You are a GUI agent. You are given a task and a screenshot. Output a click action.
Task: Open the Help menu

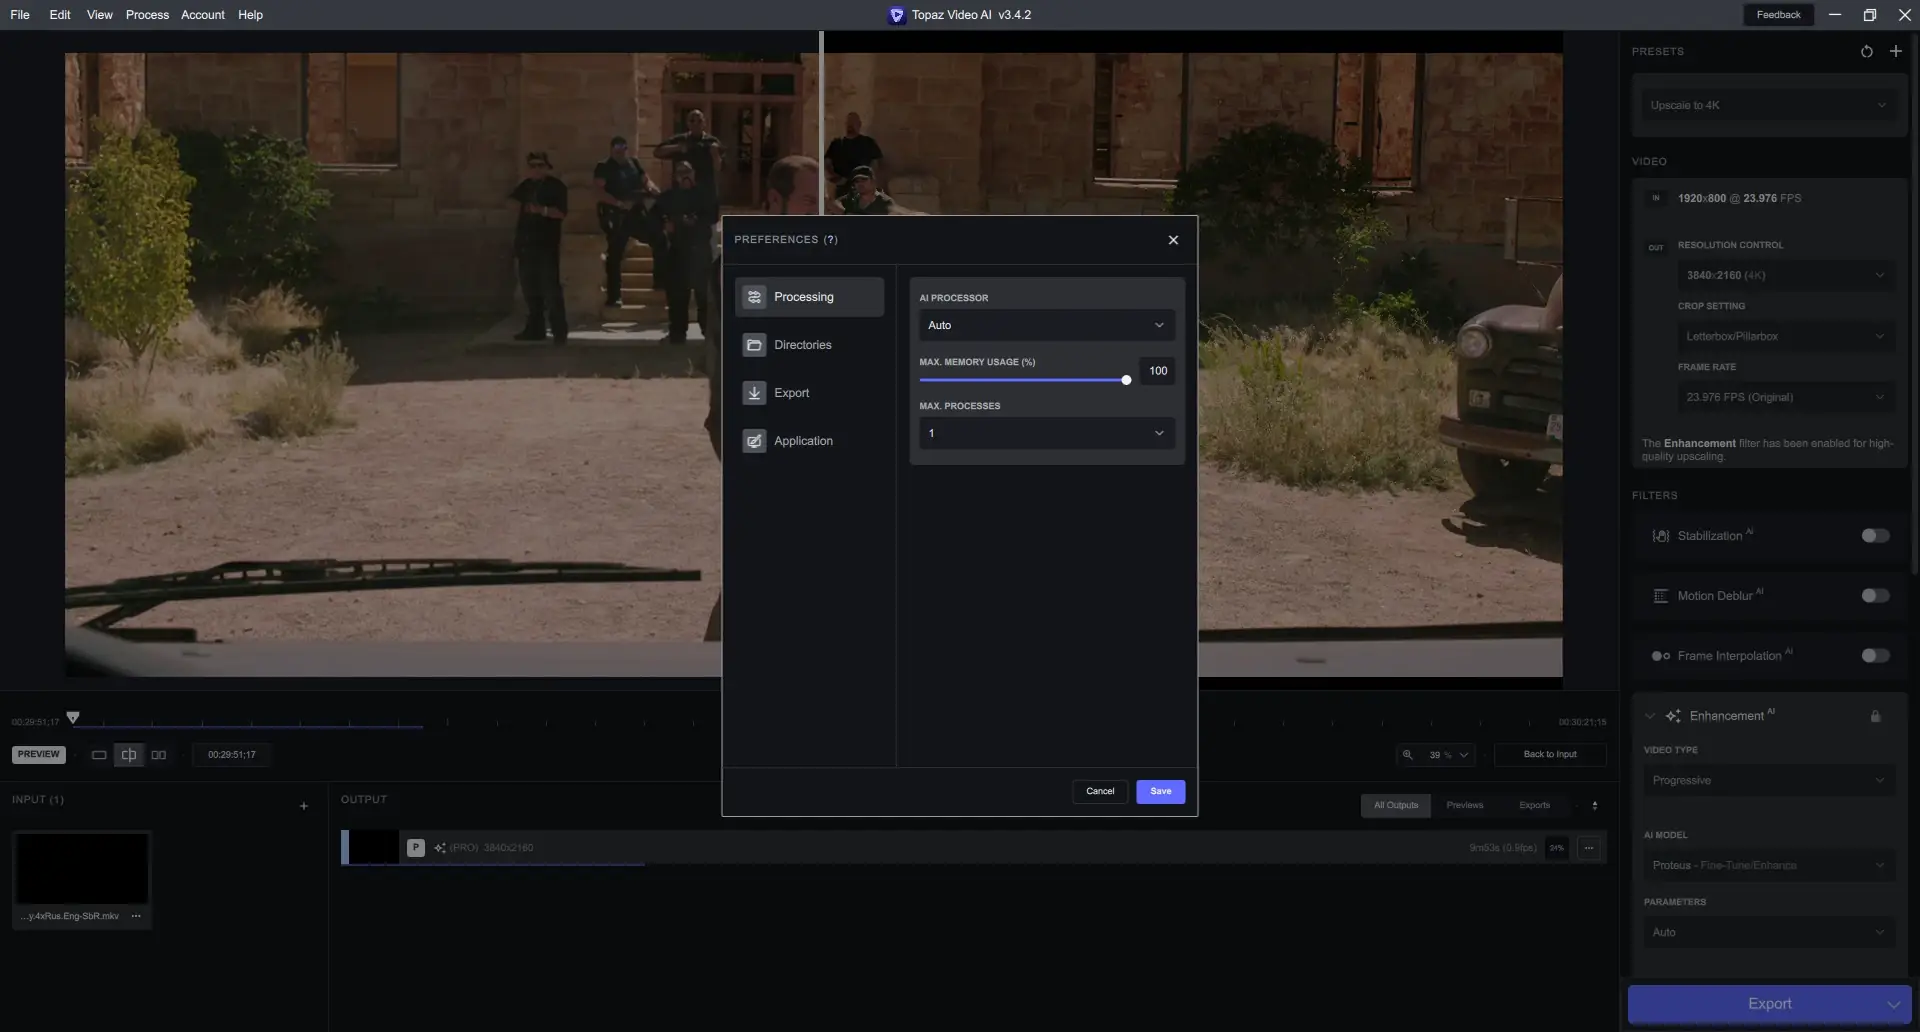pyautogui.click(x=250, y=15)
